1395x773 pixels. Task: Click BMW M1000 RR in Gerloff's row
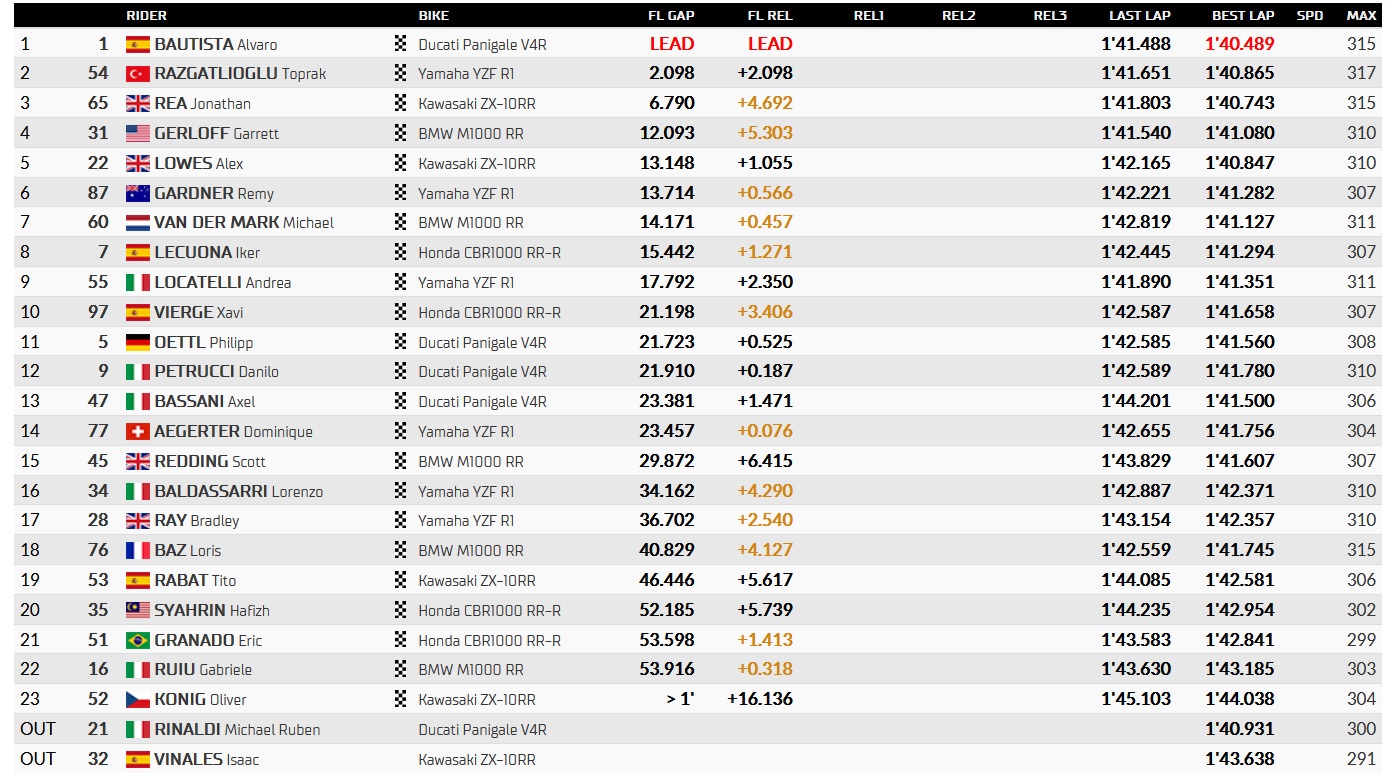471,133
